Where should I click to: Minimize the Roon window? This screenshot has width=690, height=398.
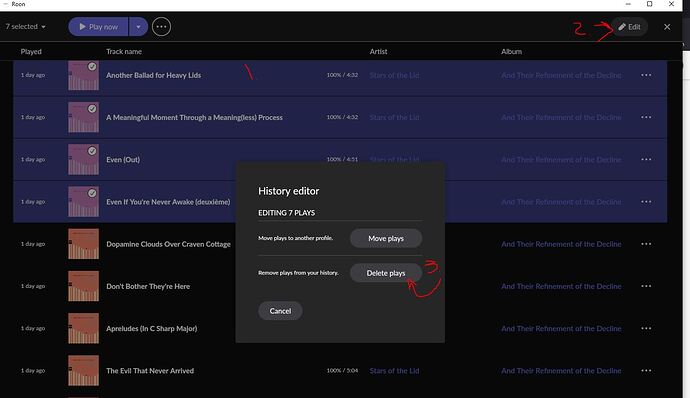click(628, 4)
